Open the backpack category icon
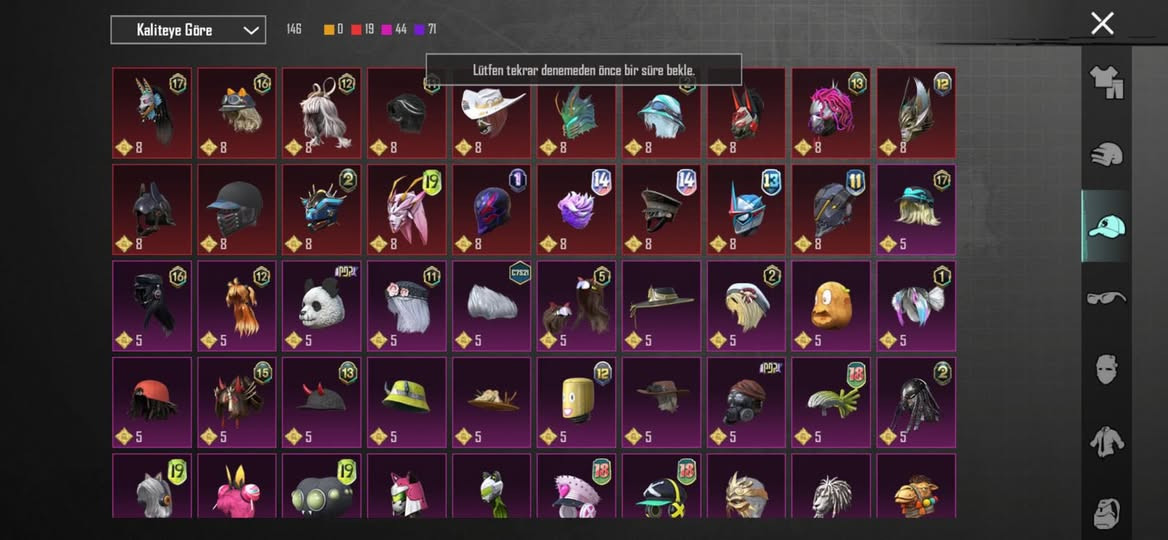The width and height of the screenshot is (1168, 540). [x=1106, y=512]
